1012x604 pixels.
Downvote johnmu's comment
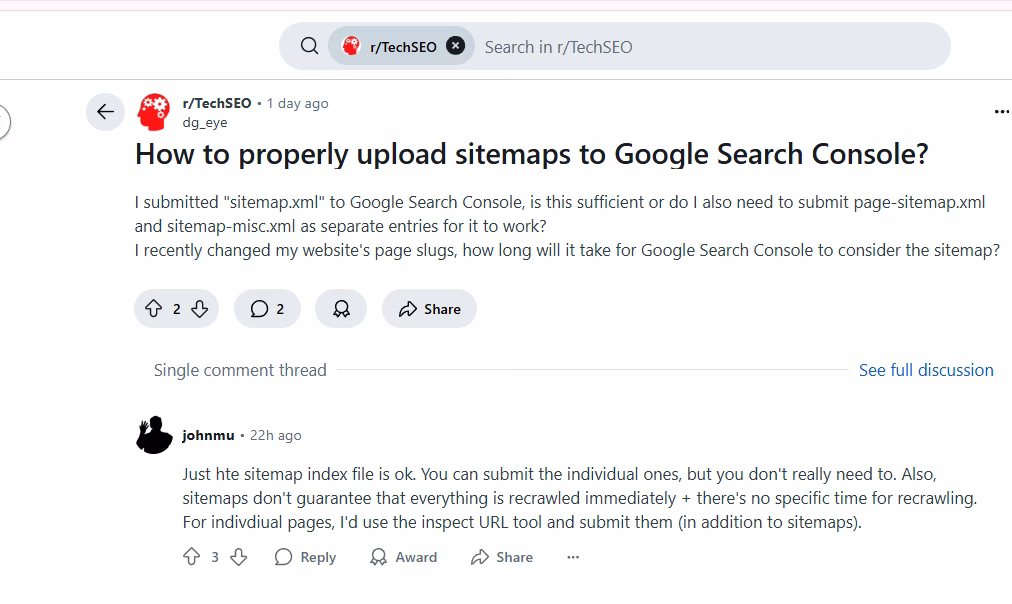(238, 557)
